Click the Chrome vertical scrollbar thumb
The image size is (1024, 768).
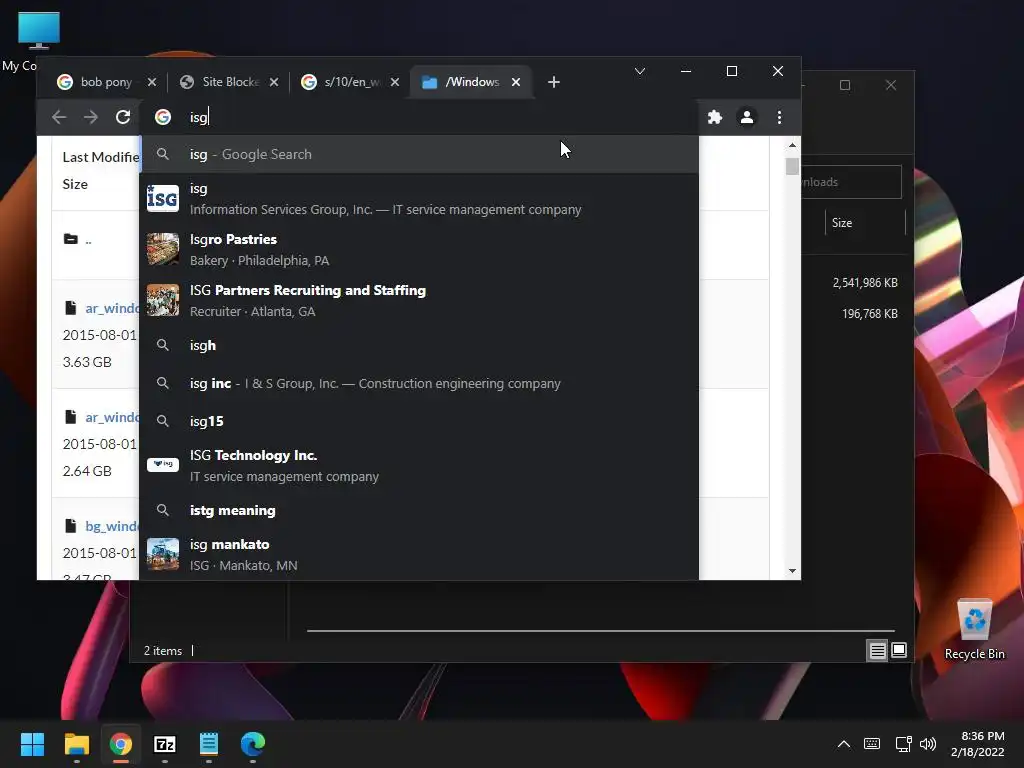point(792,166)
